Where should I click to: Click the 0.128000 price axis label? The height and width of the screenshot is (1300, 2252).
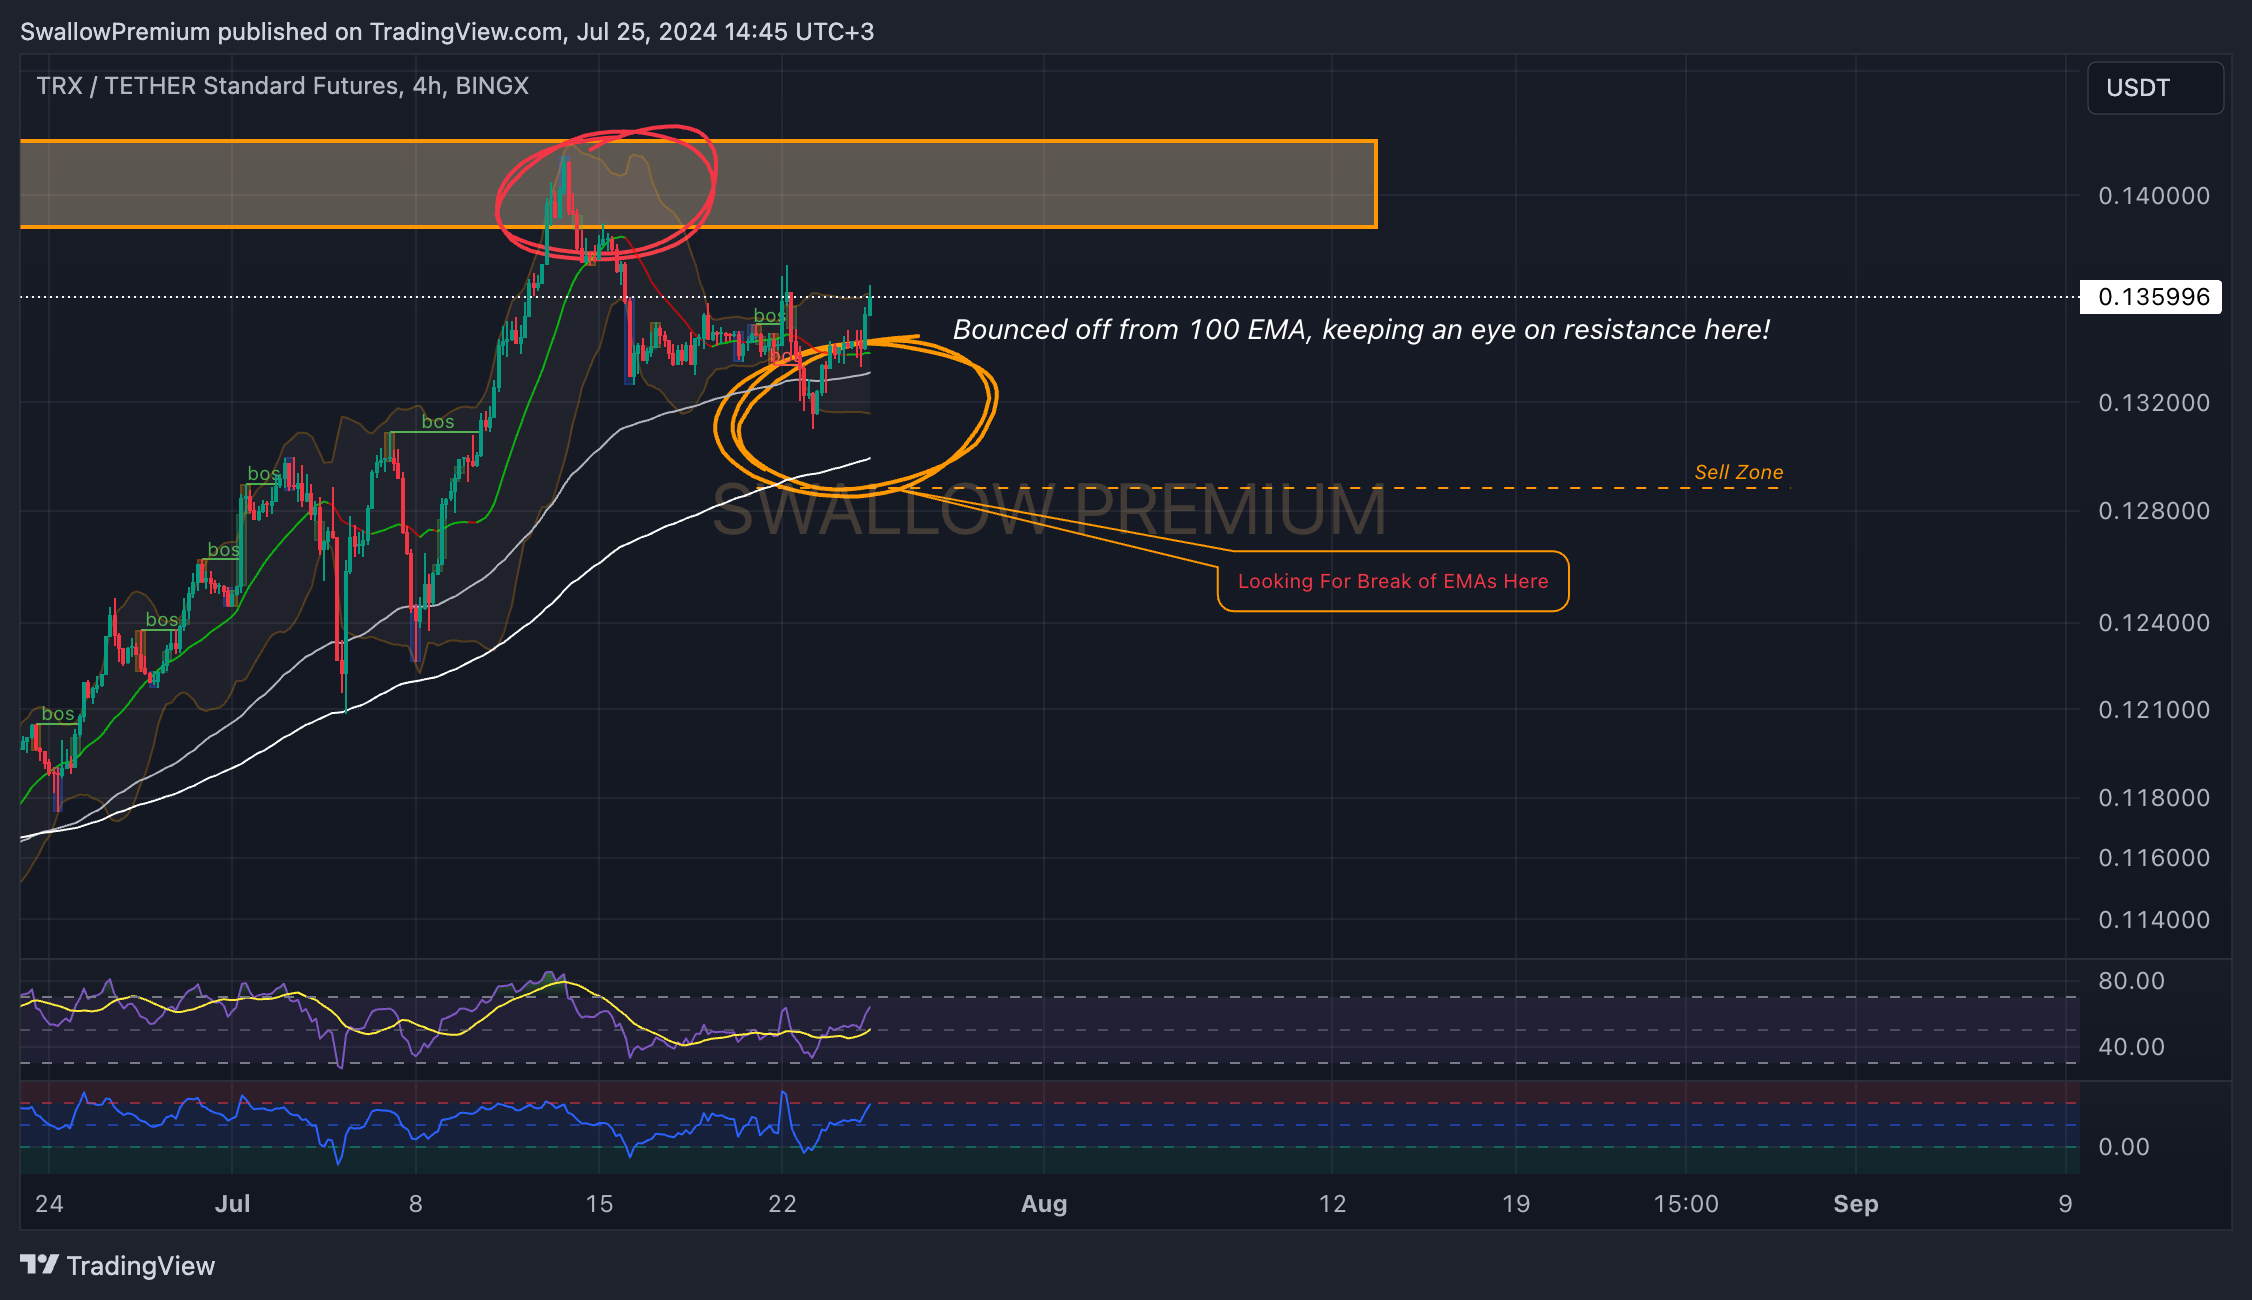[x=2154, y=511]
